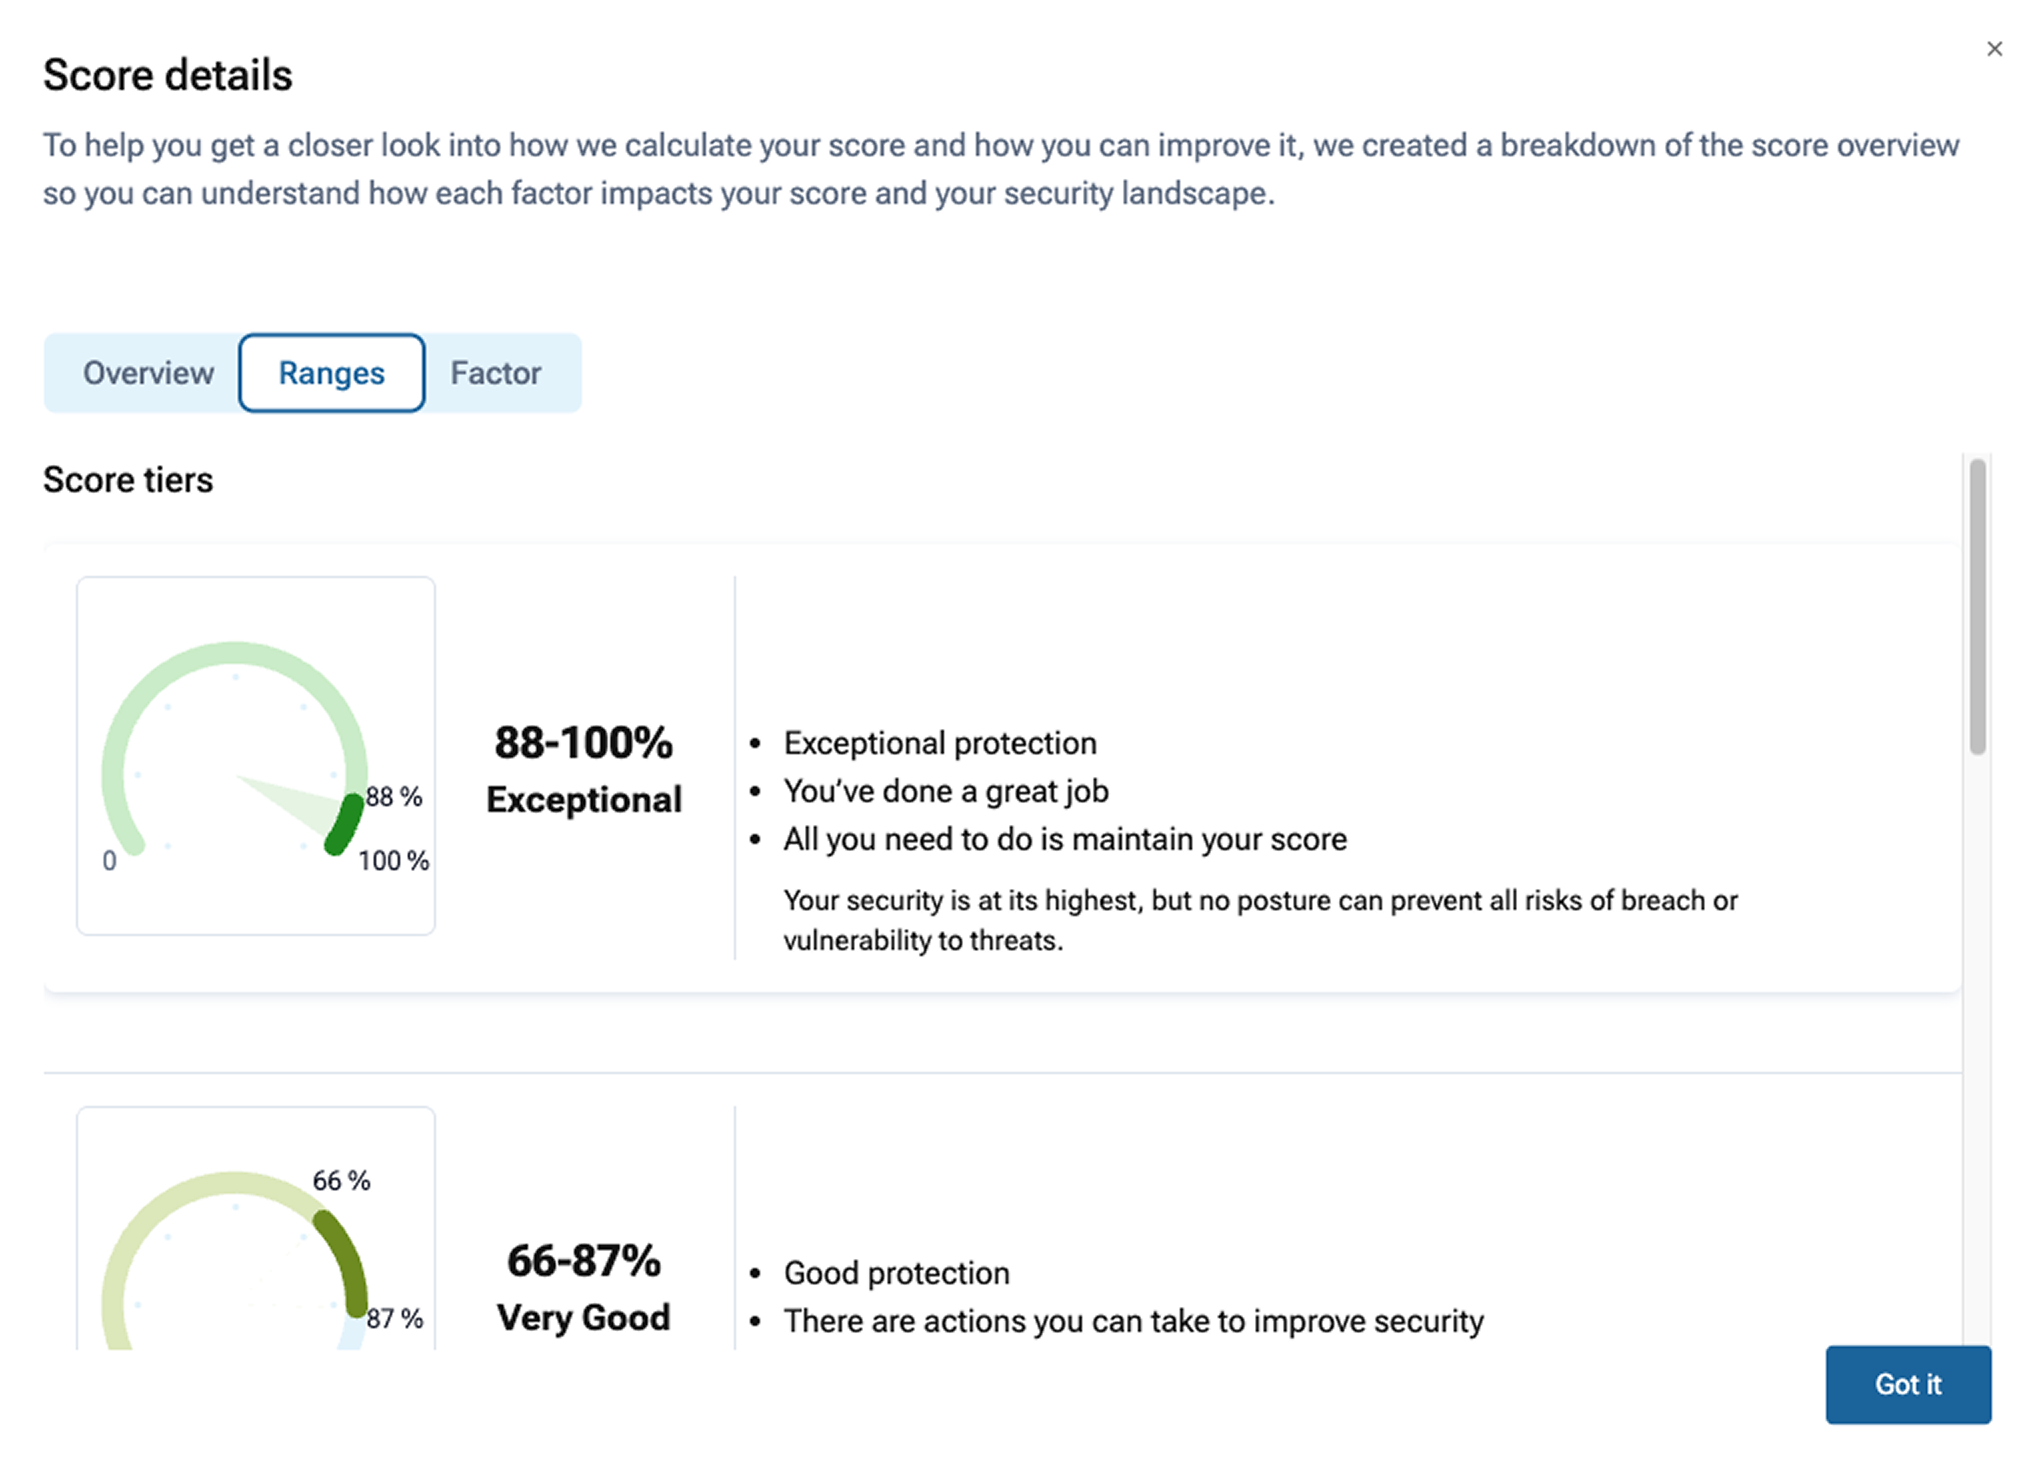Screen dimensions: 2036x1470
Task: Click the "Very Good" tier label
Action: click(x=584, y=1318)
